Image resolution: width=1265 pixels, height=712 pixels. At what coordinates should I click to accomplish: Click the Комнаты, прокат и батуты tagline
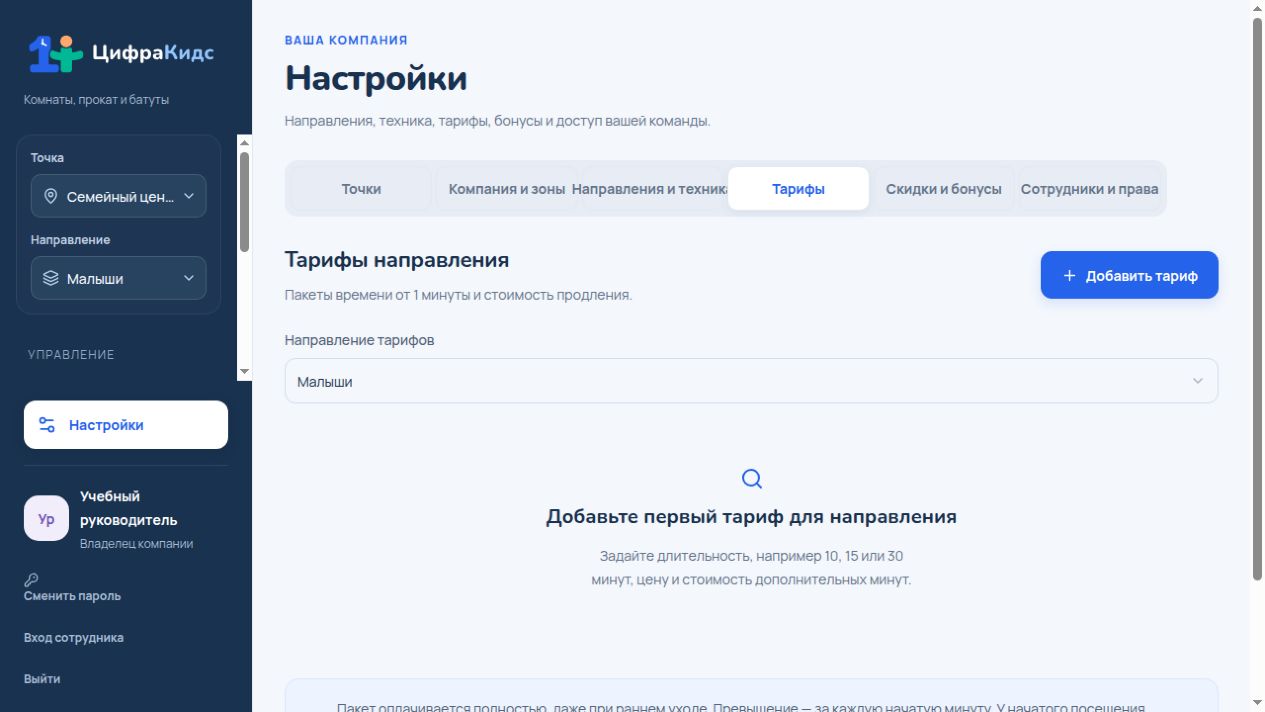(x=97, y=100)
